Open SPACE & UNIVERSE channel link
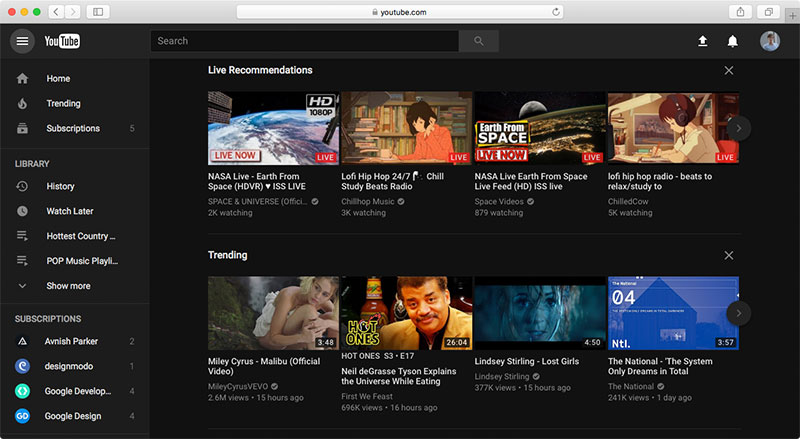The width and height of the screenshot is (800, 439). pos(258,202)
